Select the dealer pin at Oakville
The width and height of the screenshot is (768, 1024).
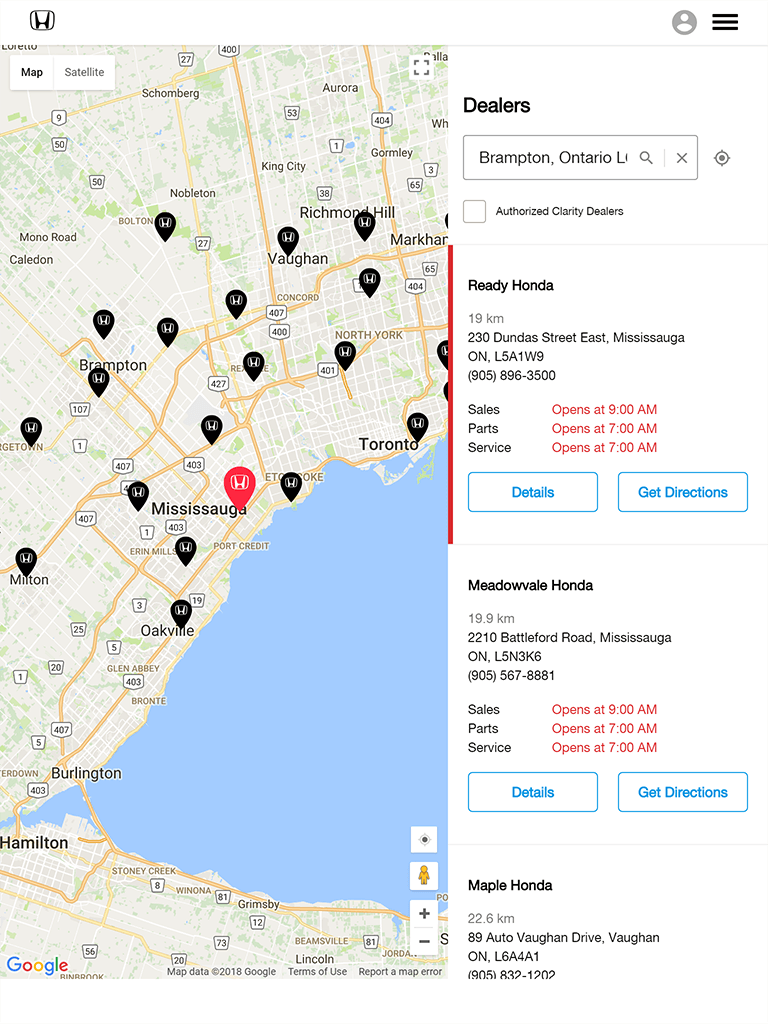182,615
